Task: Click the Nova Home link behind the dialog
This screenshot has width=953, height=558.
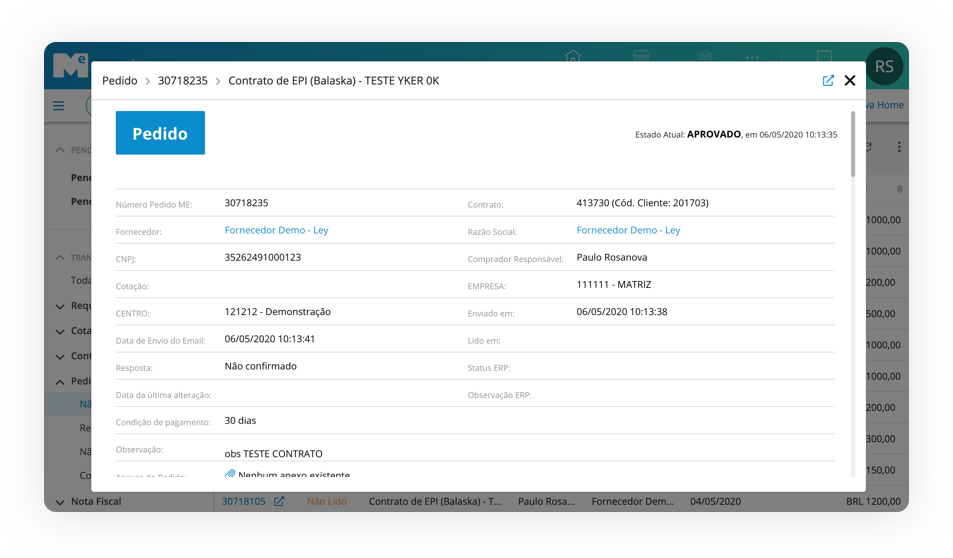Action: [885, 105]
